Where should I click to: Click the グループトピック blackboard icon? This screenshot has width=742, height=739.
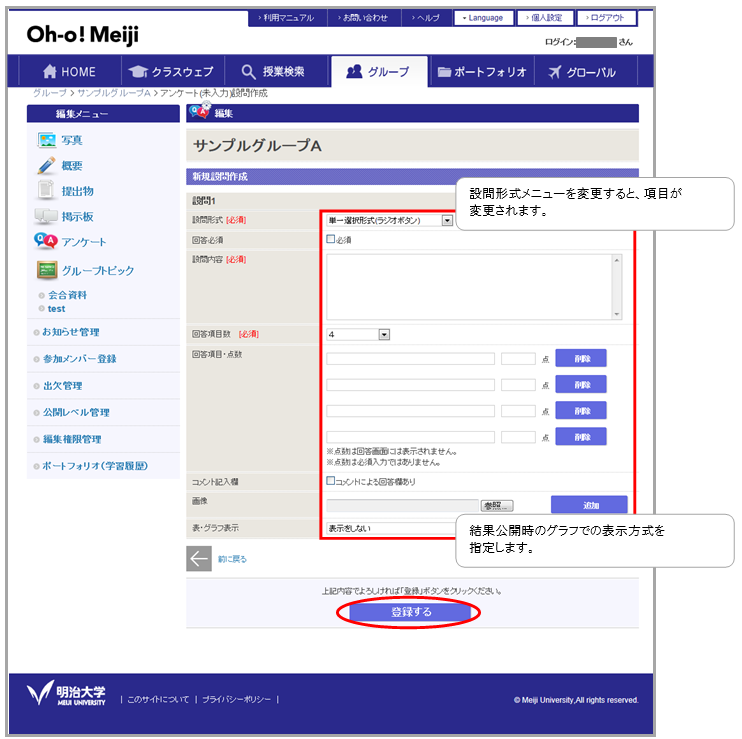pyautogui.click(x=47, y=270)
